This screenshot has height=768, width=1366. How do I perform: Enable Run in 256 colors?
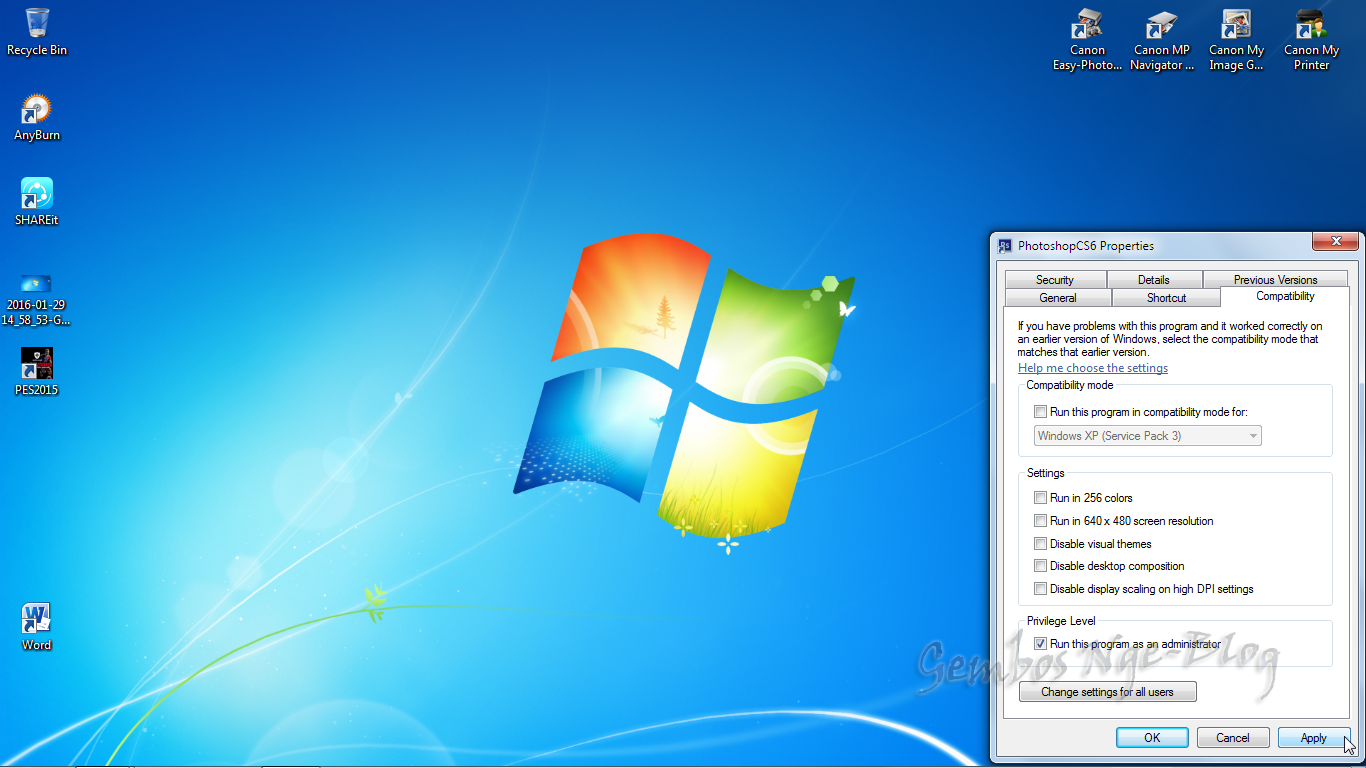[x=1040, y=497]
